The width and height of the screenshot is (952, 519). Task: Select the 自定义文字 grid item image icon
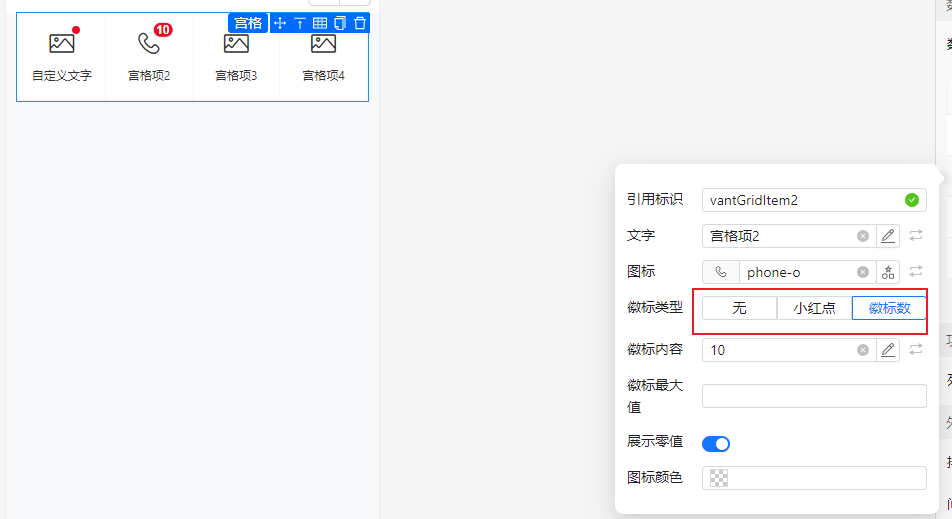[62, 43]
